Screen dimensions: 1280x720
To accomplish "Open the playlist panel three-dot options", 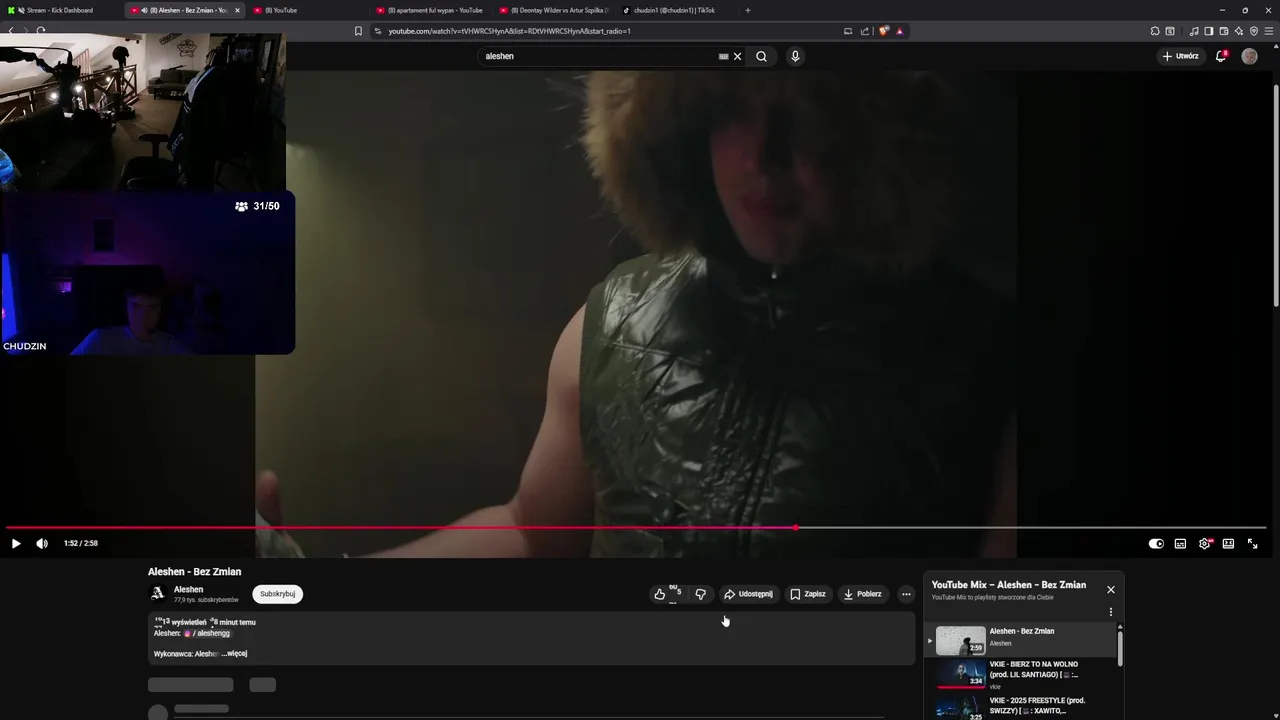I will tap(1110, 612).
